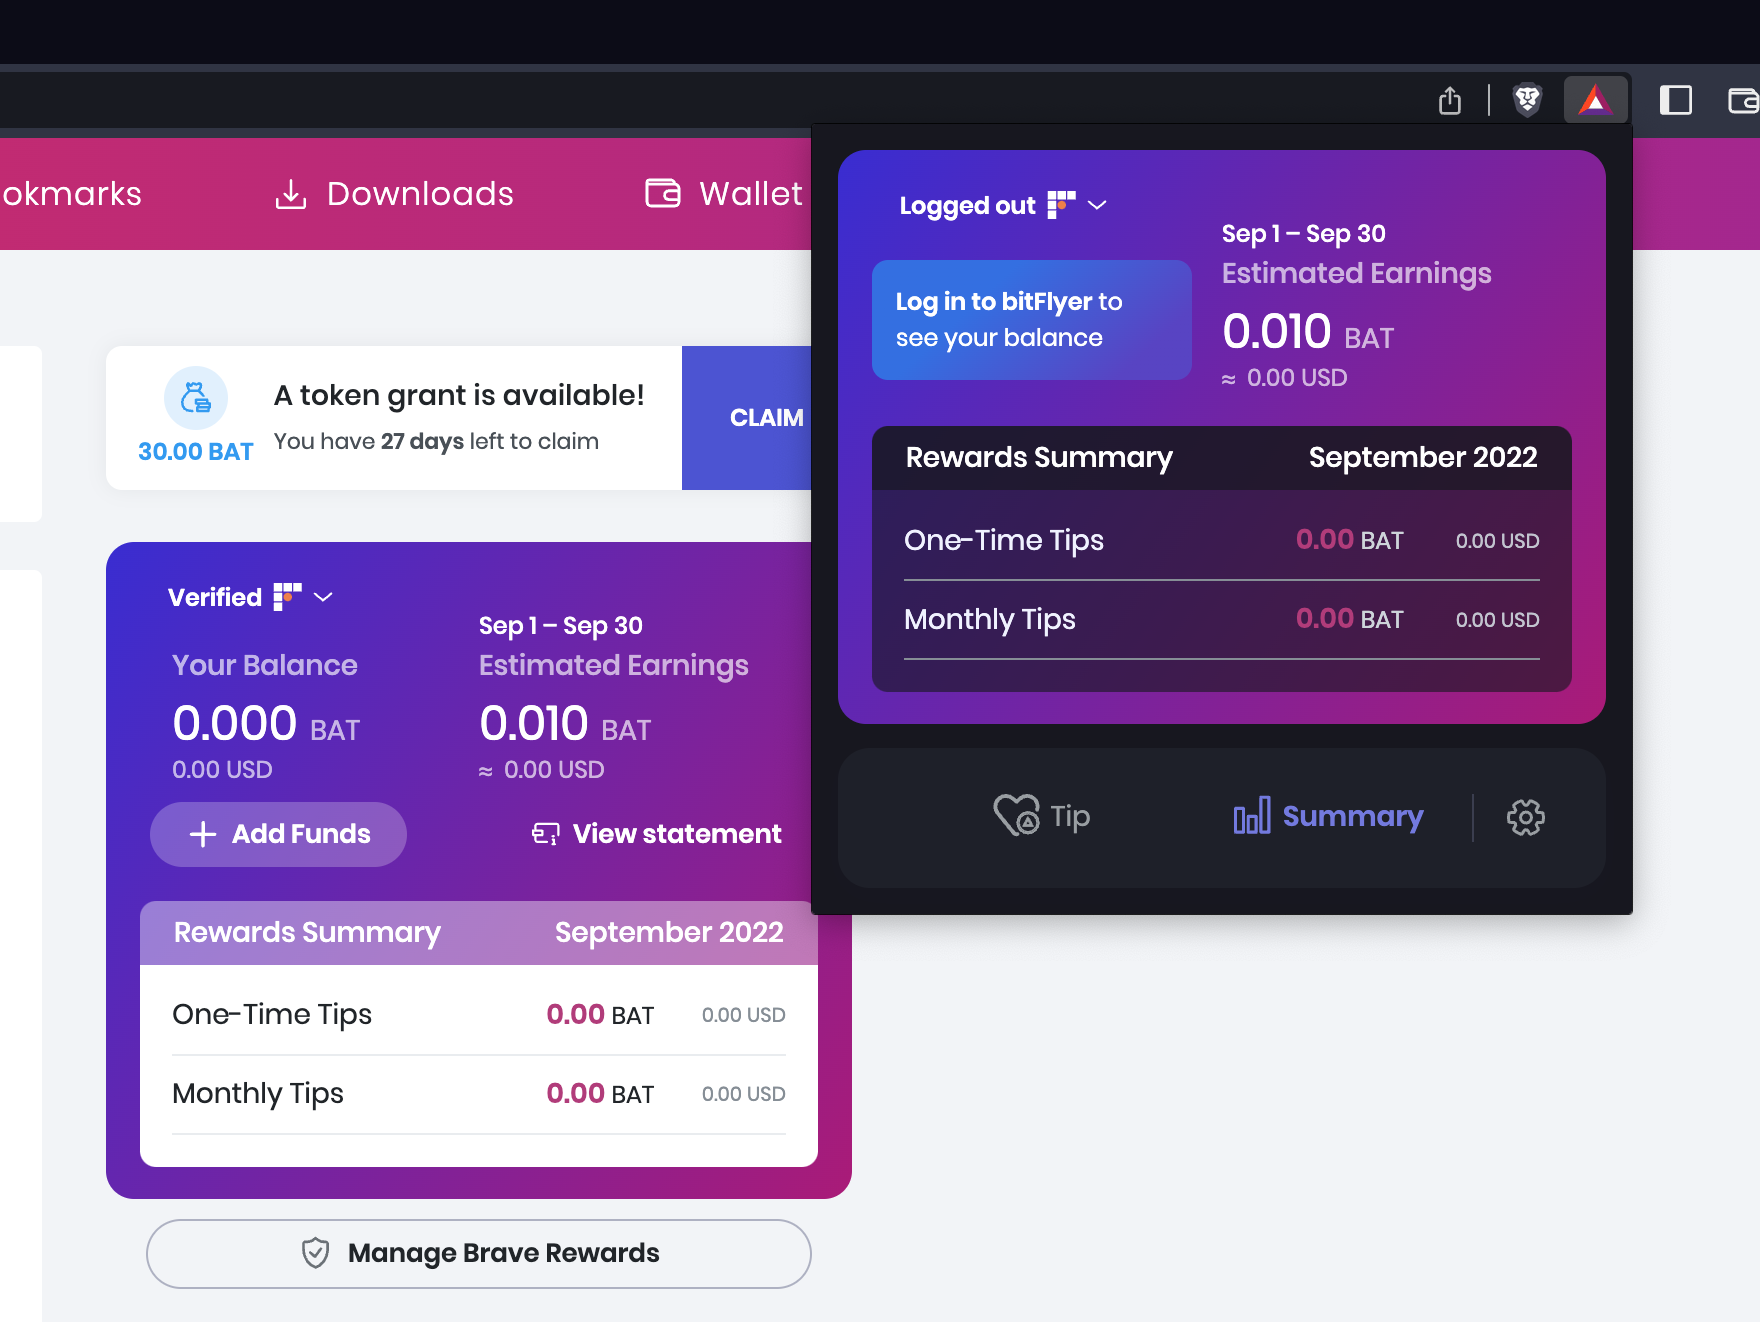Click One-Time Tips row in the popup summary

1222,540
